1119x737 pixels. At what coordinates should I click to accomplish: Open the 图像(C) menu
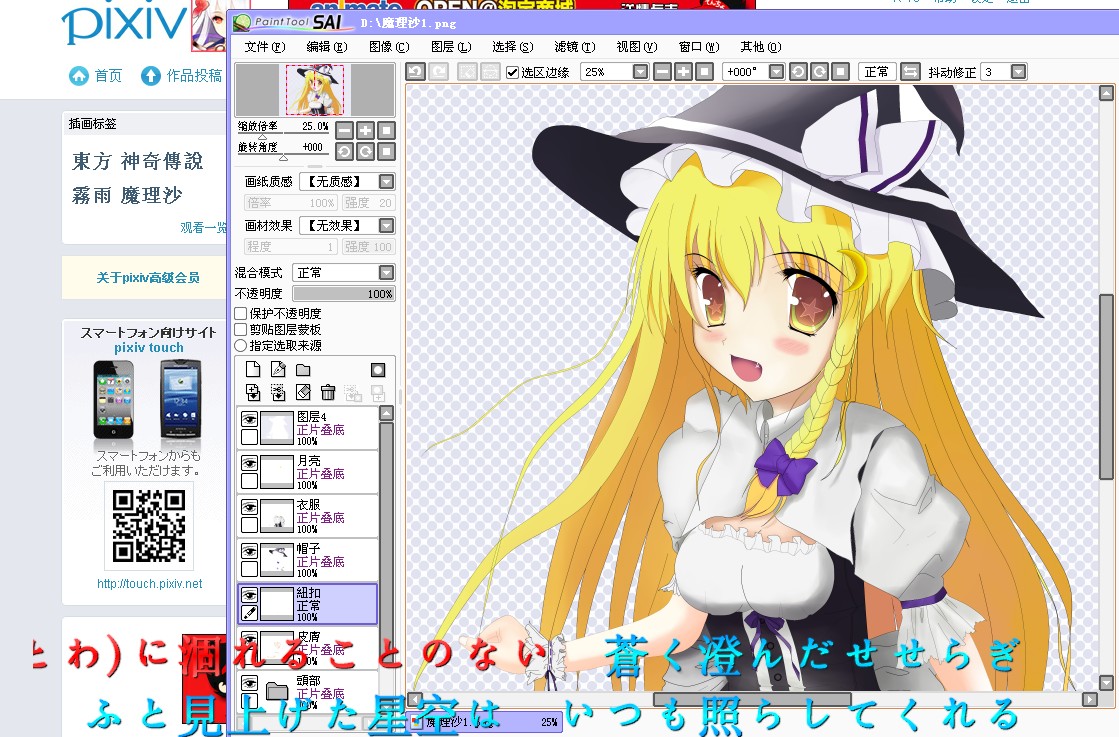[389, 47]
